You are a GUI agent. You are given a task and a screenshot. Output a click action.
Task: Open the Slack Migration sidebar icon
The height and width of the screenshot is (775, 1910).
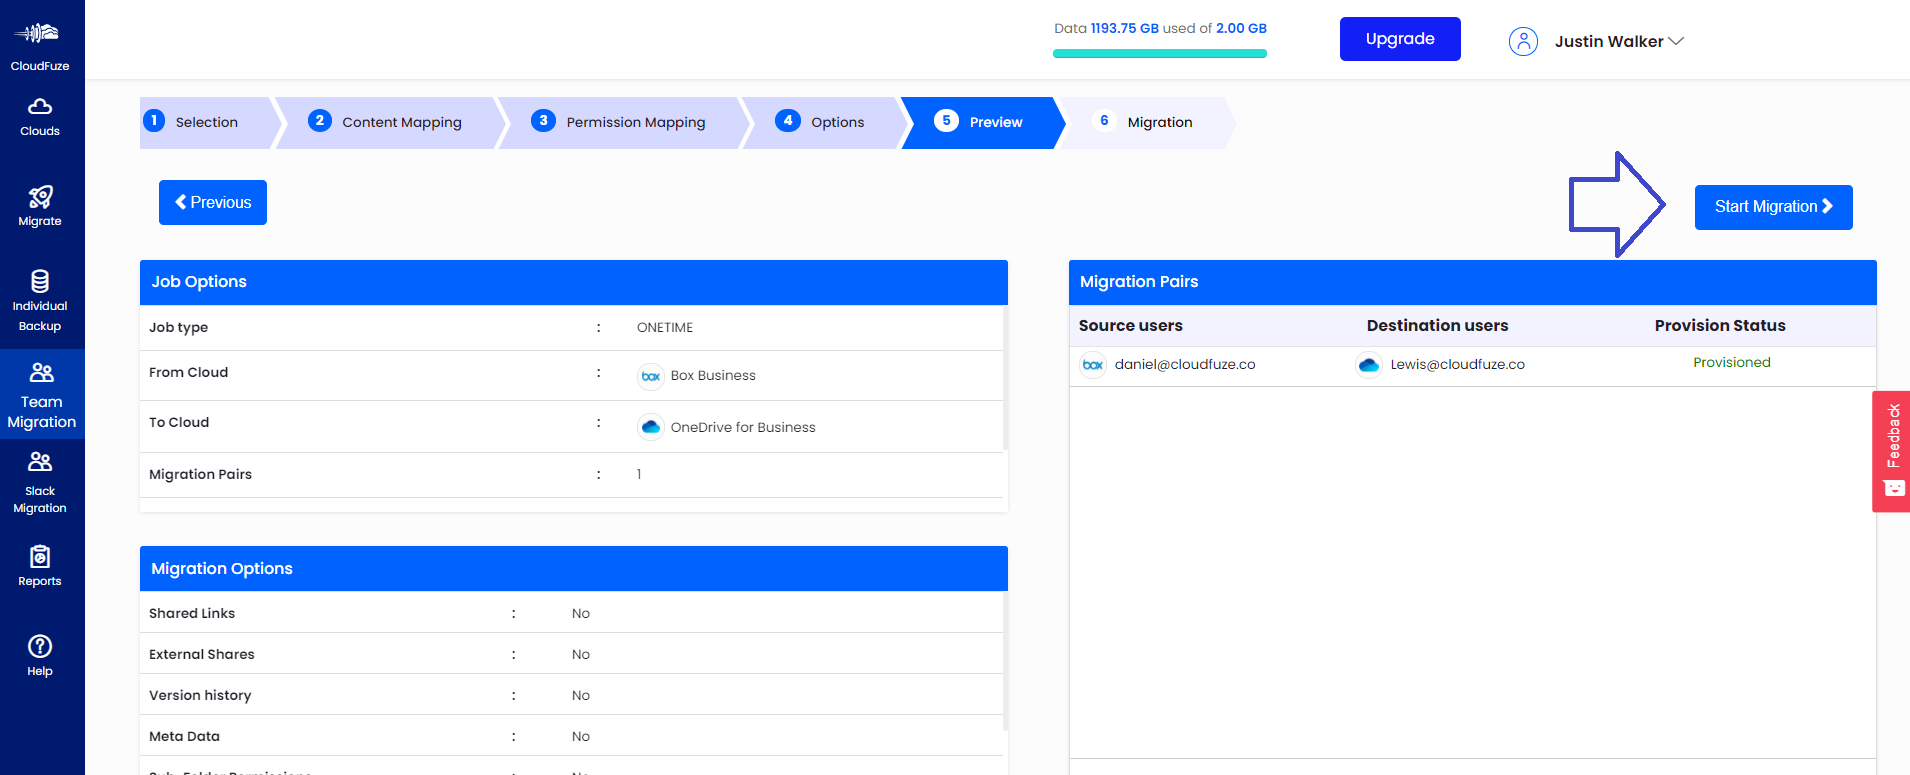point(40,461)
